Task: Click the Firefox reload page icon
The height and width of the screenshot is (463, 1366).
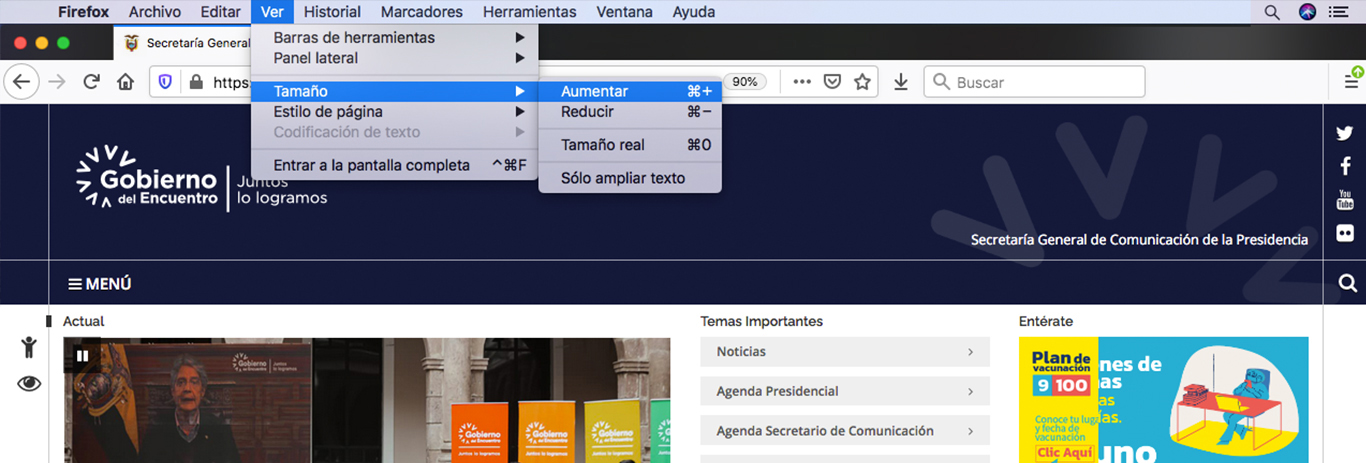Action: [x=91, y=82]
